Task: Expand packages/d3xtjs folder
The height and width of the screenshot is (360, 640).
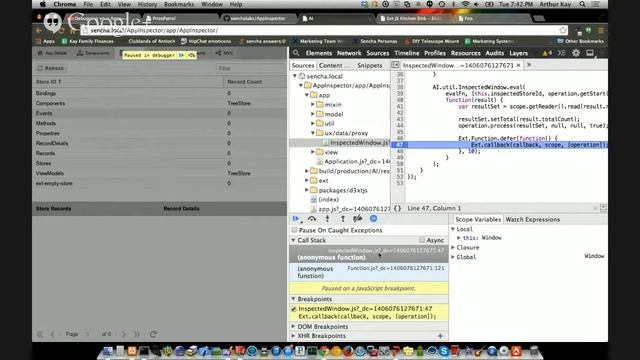Action: click(307, 190)
